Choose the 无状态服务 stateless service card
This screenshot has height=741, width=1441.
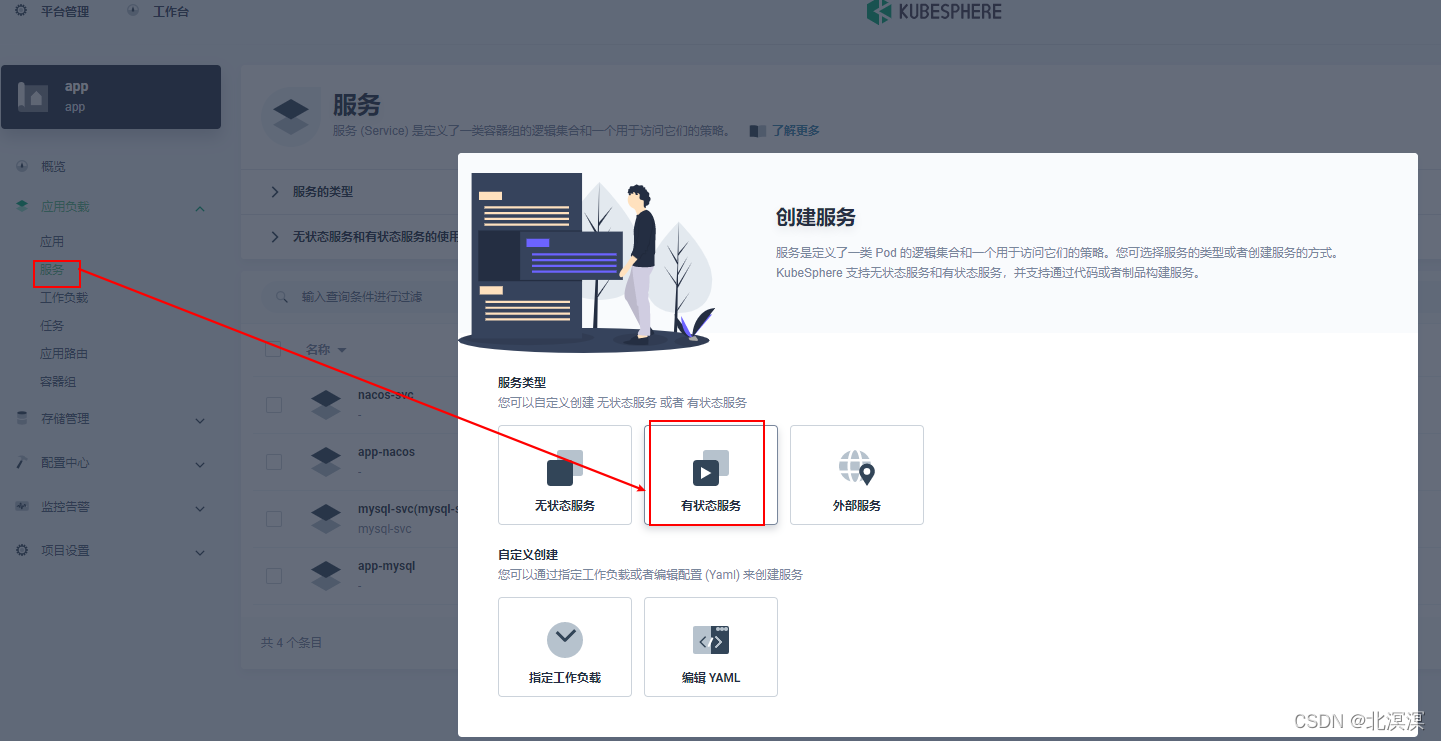(x=565, y=475)
